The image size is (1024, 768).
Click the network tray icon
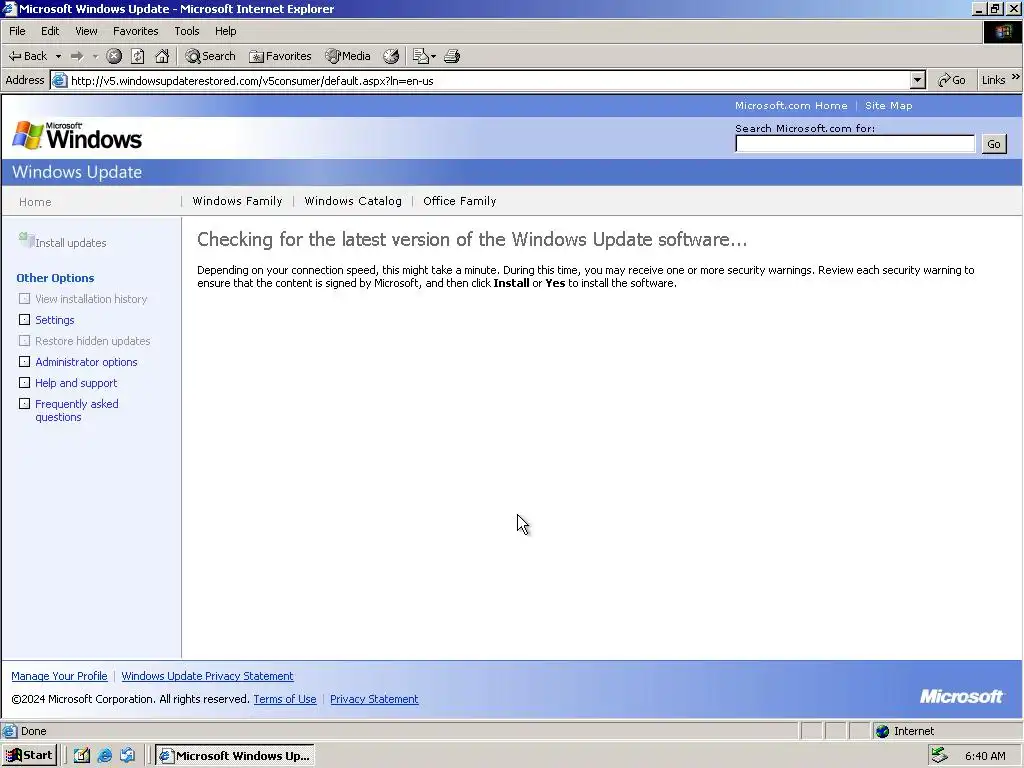click(939, 756)
